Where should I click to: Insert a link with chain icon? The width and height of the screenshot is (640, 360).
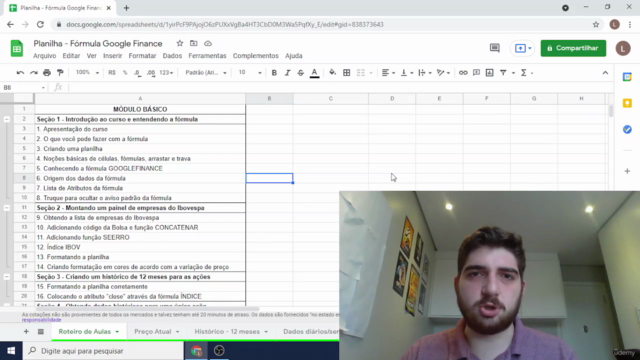click(x=463, y=73)
